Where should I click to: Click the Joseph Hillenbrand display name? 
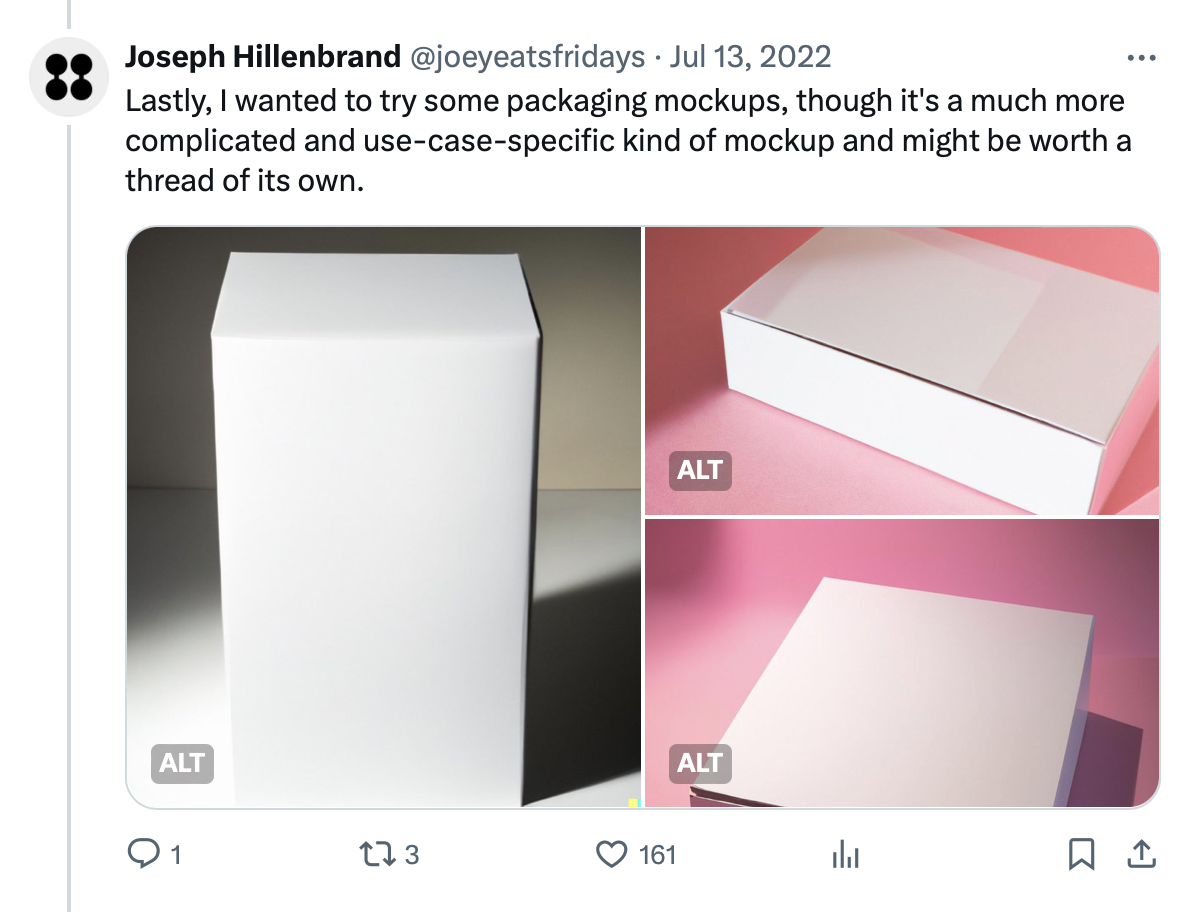coord(263,57)
